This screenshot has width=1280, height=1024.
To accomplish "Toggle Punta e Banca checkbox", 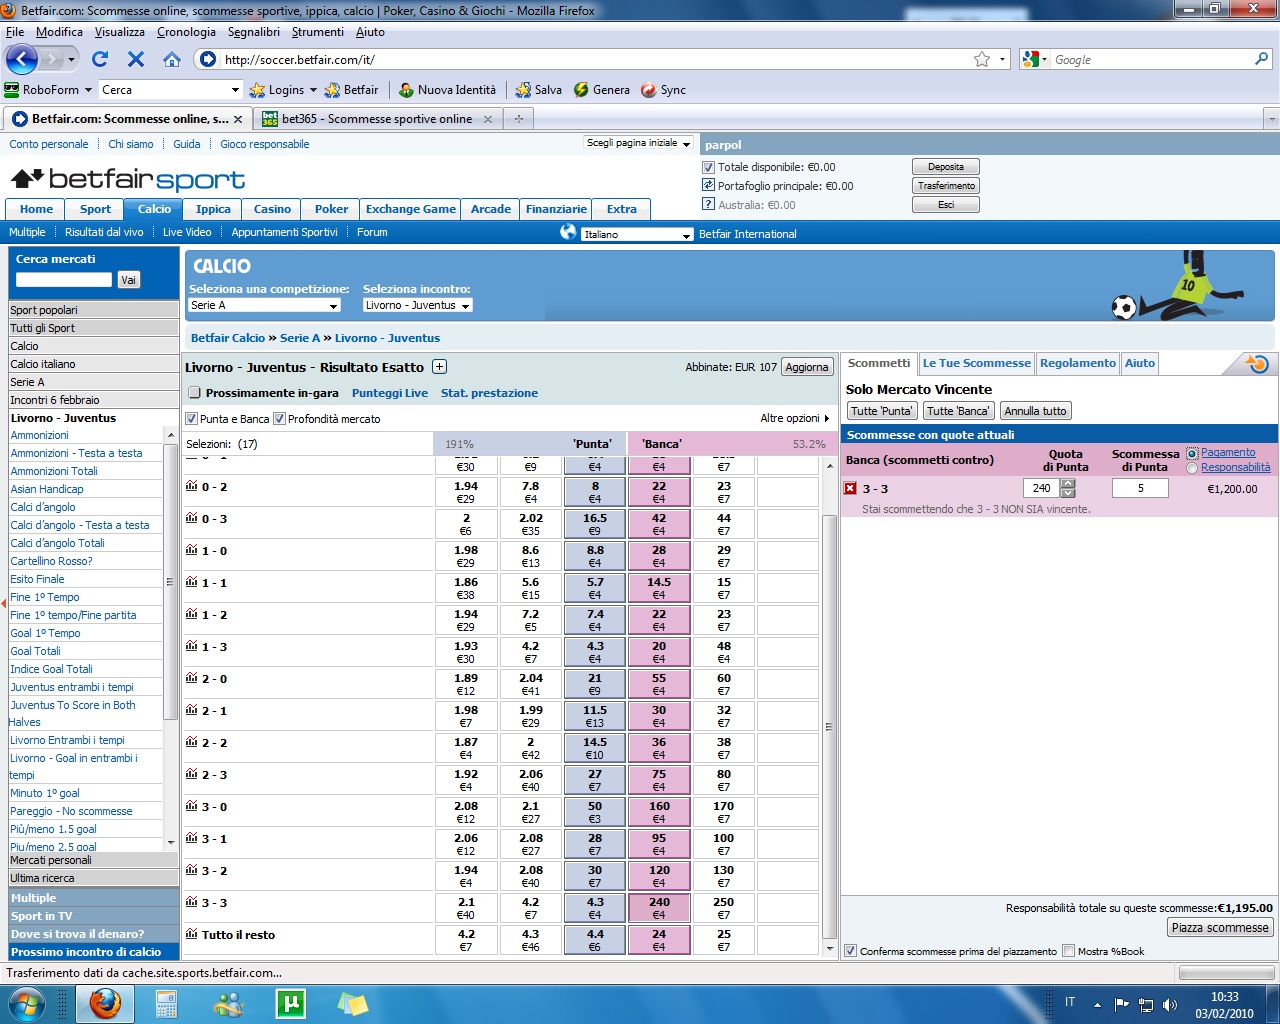I will point(192,419).
